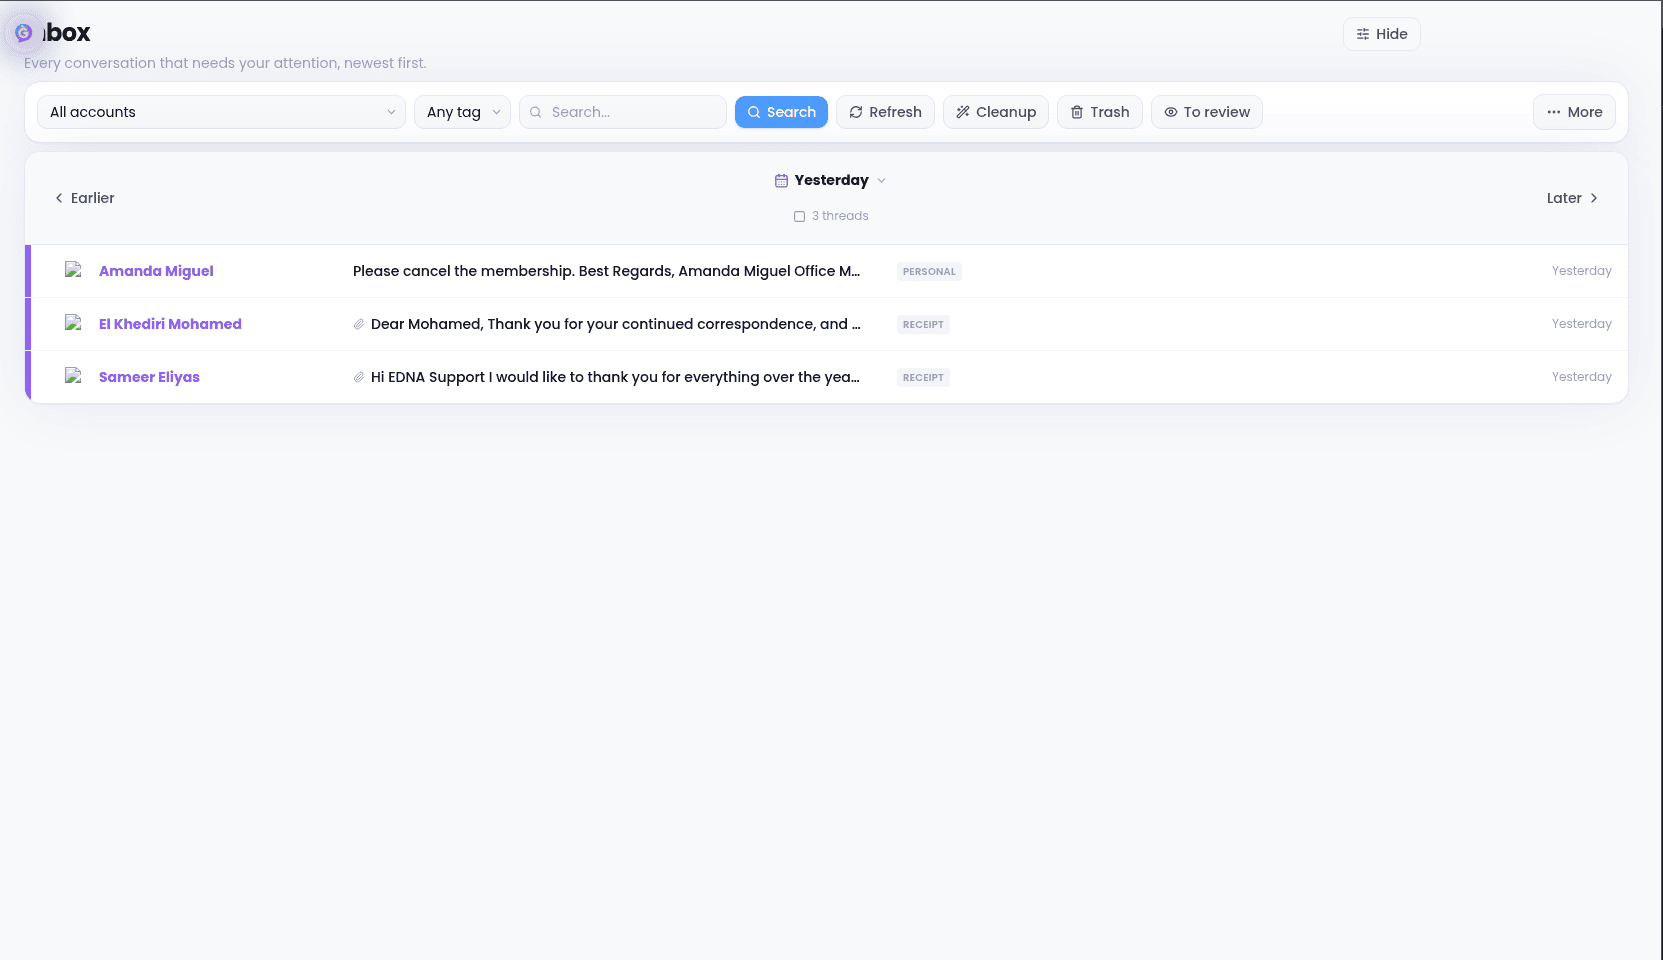Click the PERSONAL tag on Amanda Miguel's thread
Image resolution: width=1663 pixels, height=960 pixels.
929,271
